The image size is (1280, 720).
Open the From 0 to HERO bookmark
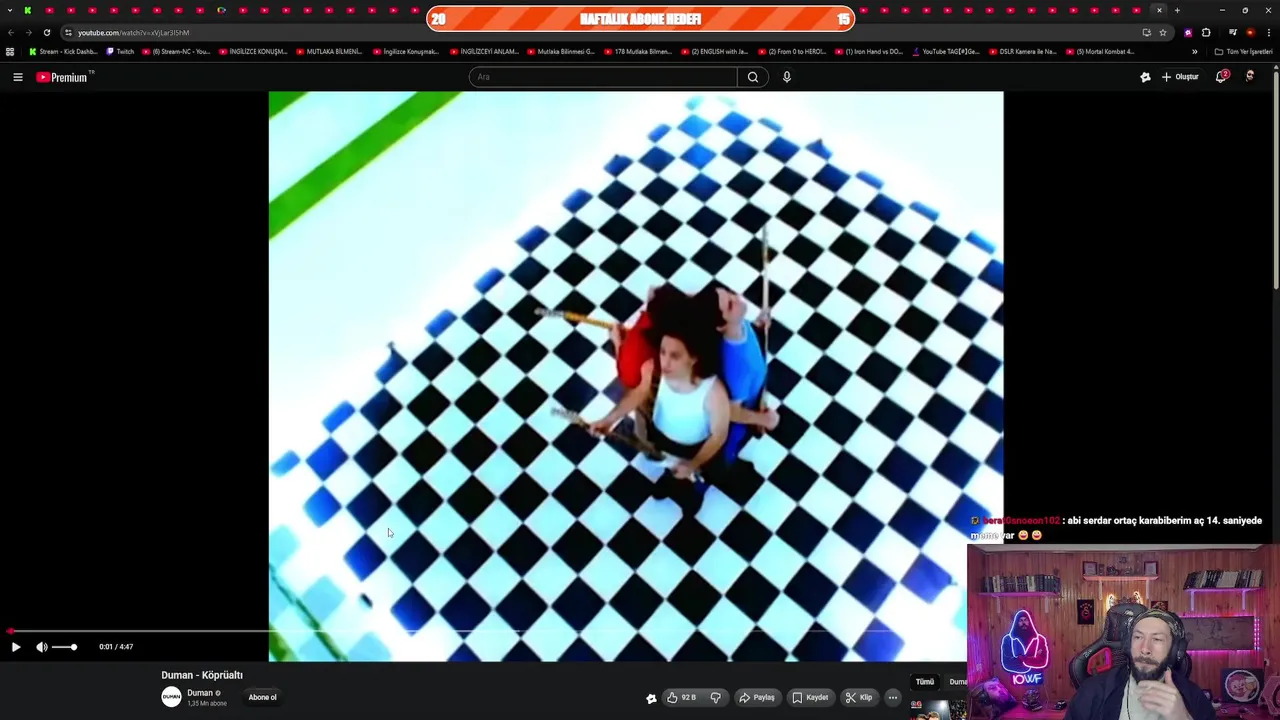tap(791, 51)
